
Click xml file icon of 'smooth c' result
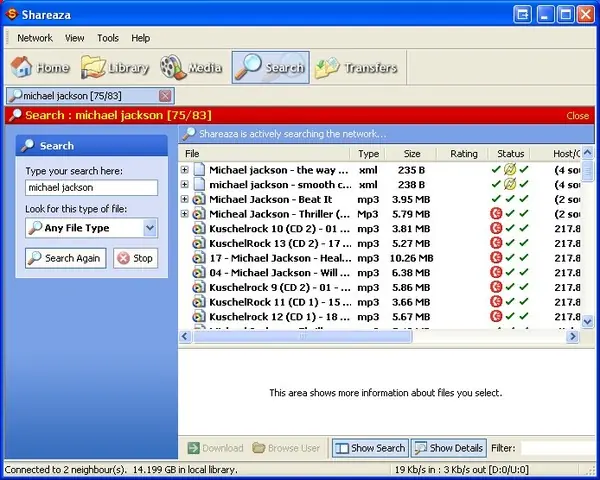click(199, 184)
